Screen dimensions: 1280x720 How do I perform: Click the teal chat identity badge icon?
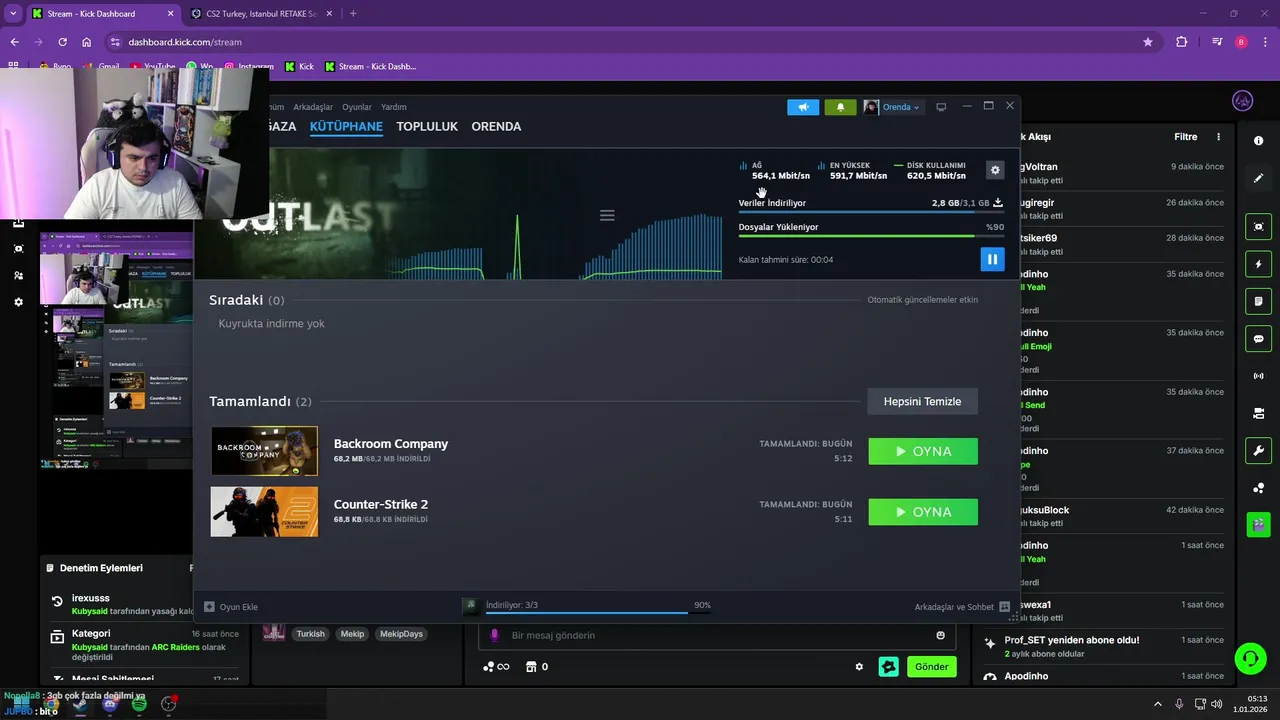888,667
